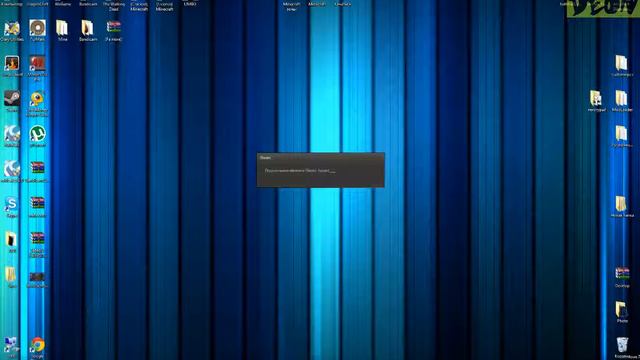The image size is (640, 360).
Task: Select the Desktop WinRAR archive
Action: point(622,277)
